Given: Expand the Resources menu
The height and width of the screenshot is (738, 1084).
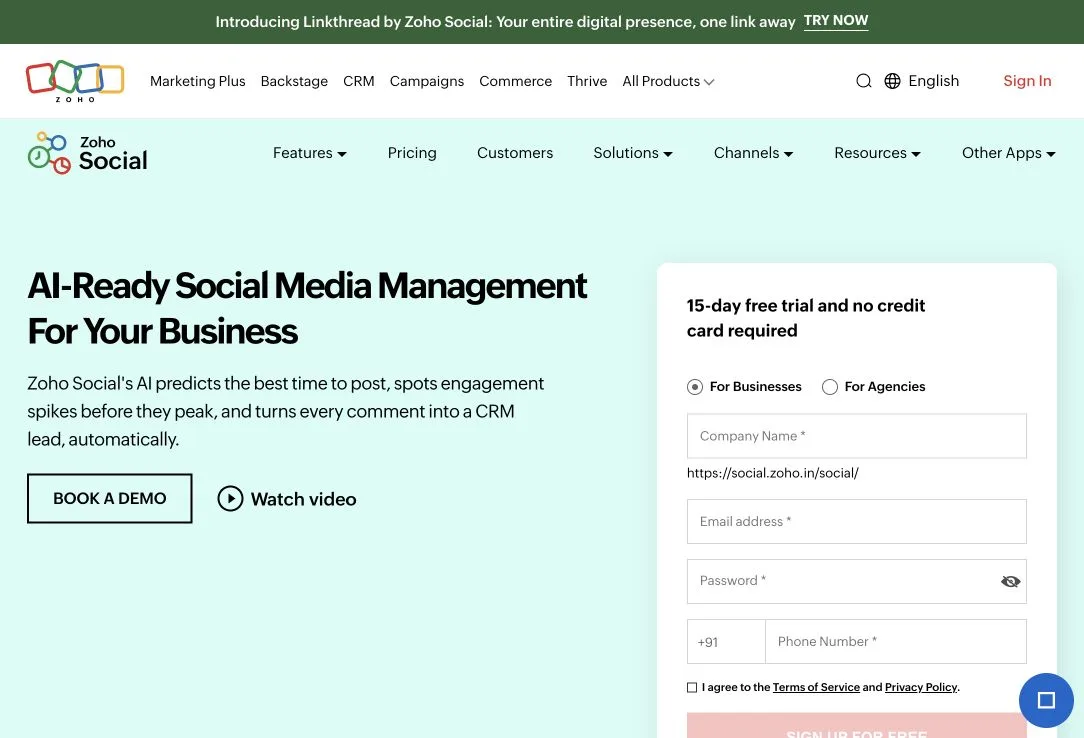Looking at the screenshot, I should pos(877,153).
